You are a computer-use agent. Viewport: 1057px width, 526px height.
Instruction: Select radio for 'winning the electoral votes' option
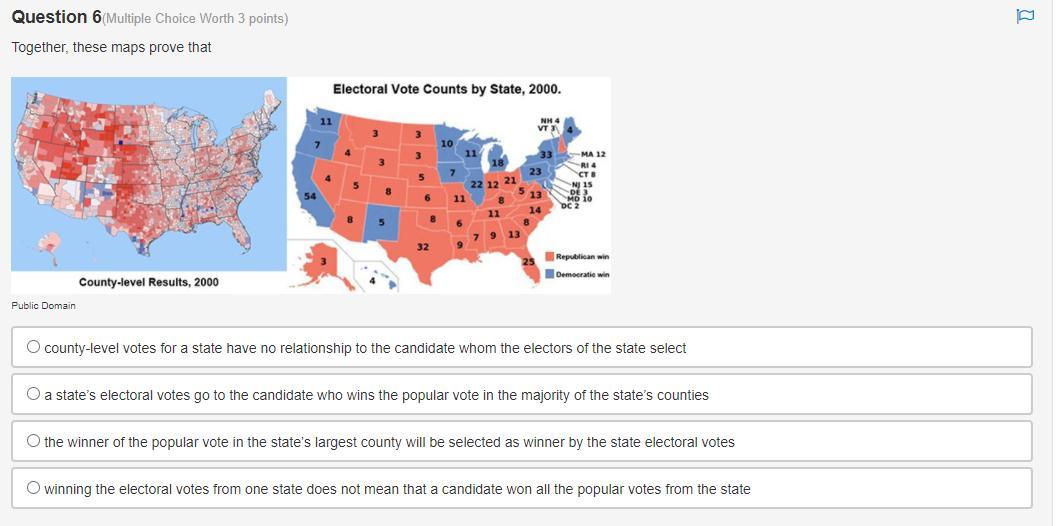pos(34,489)
